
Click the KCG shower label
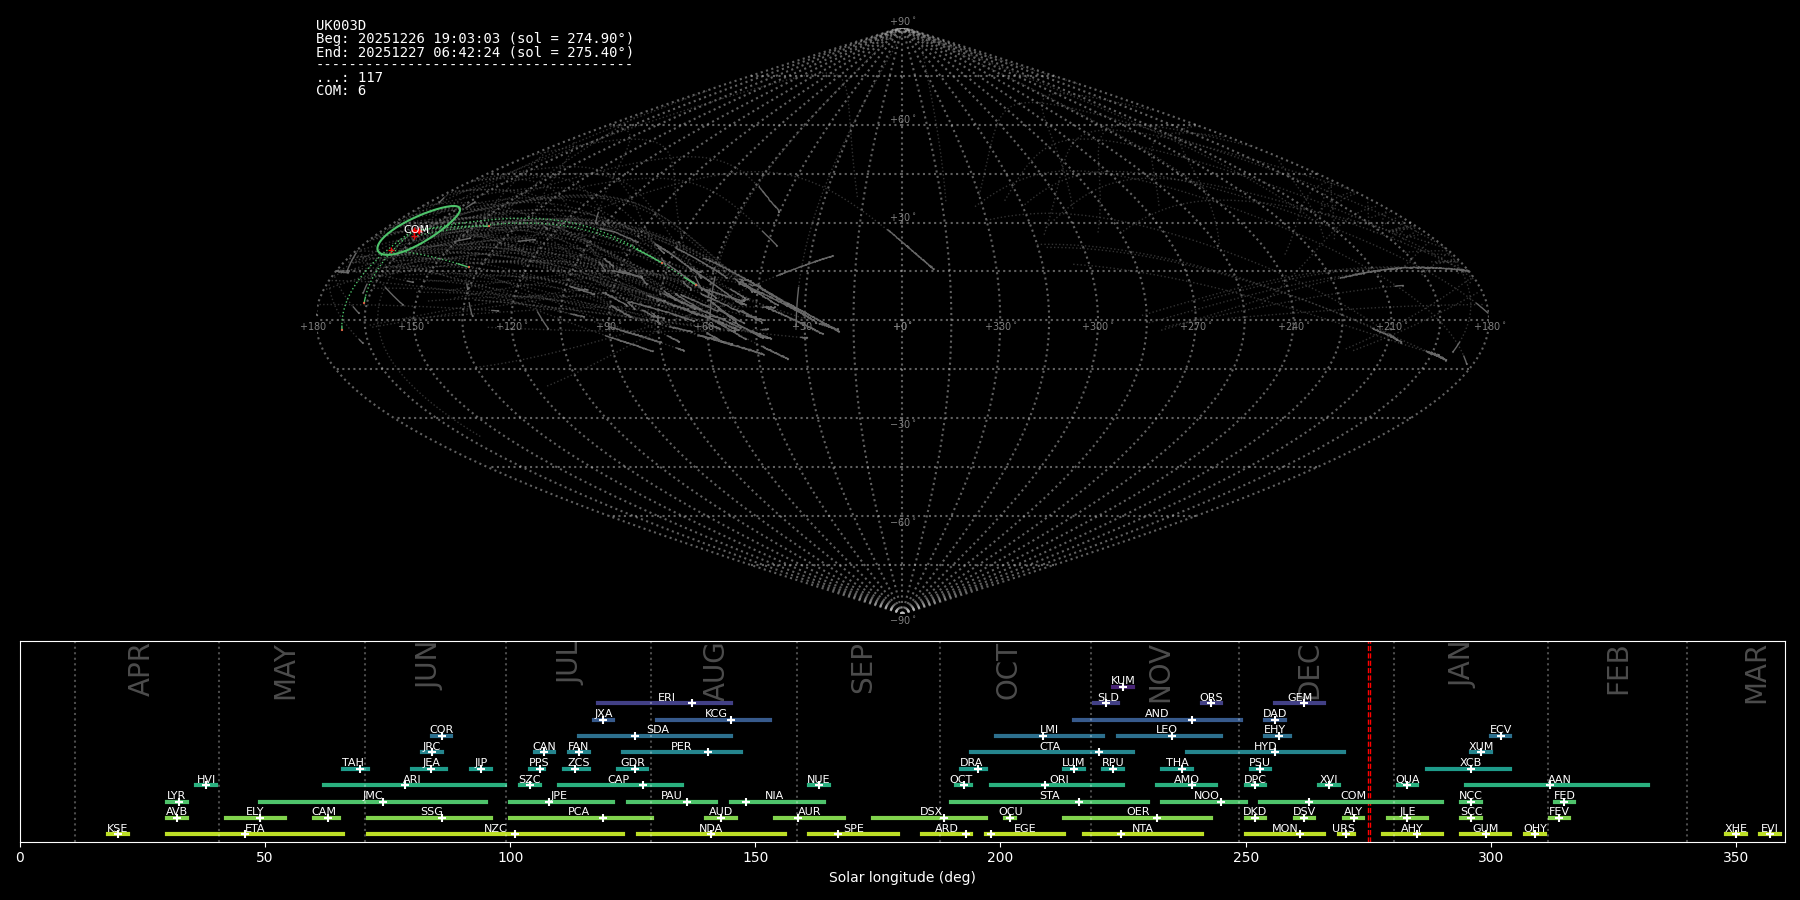click(716, 714)
